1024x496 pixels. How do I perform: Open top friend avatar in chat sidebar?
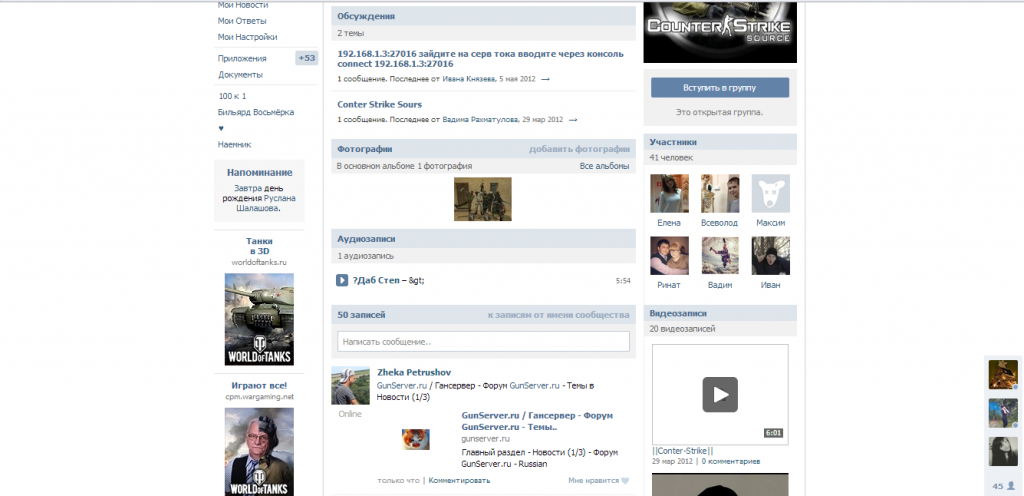tap(1003, 374)
